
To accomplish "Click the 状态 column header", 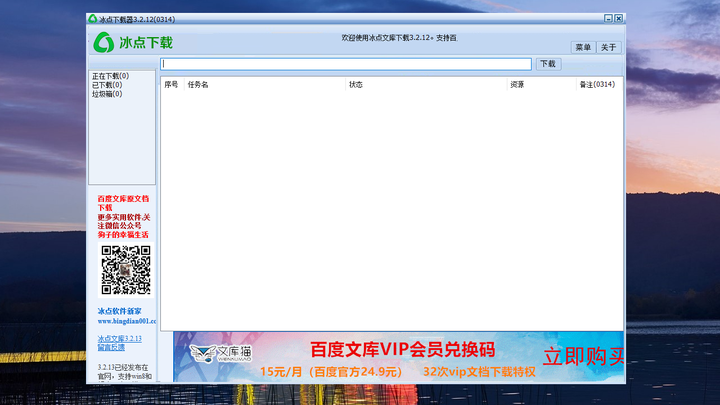I will click(x=426, y=84).
